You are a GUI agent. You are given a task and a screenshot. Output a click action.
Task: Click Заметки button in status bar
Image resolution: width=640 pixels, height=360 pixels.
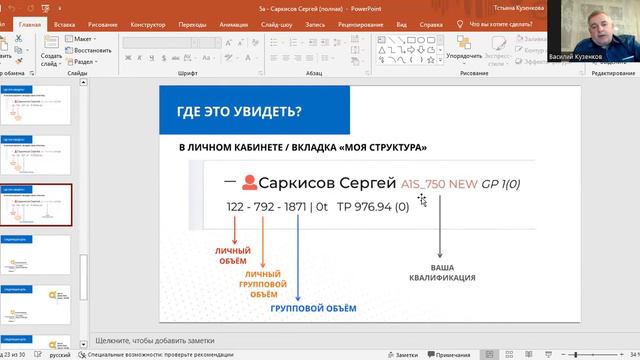[x=403, y=355]
